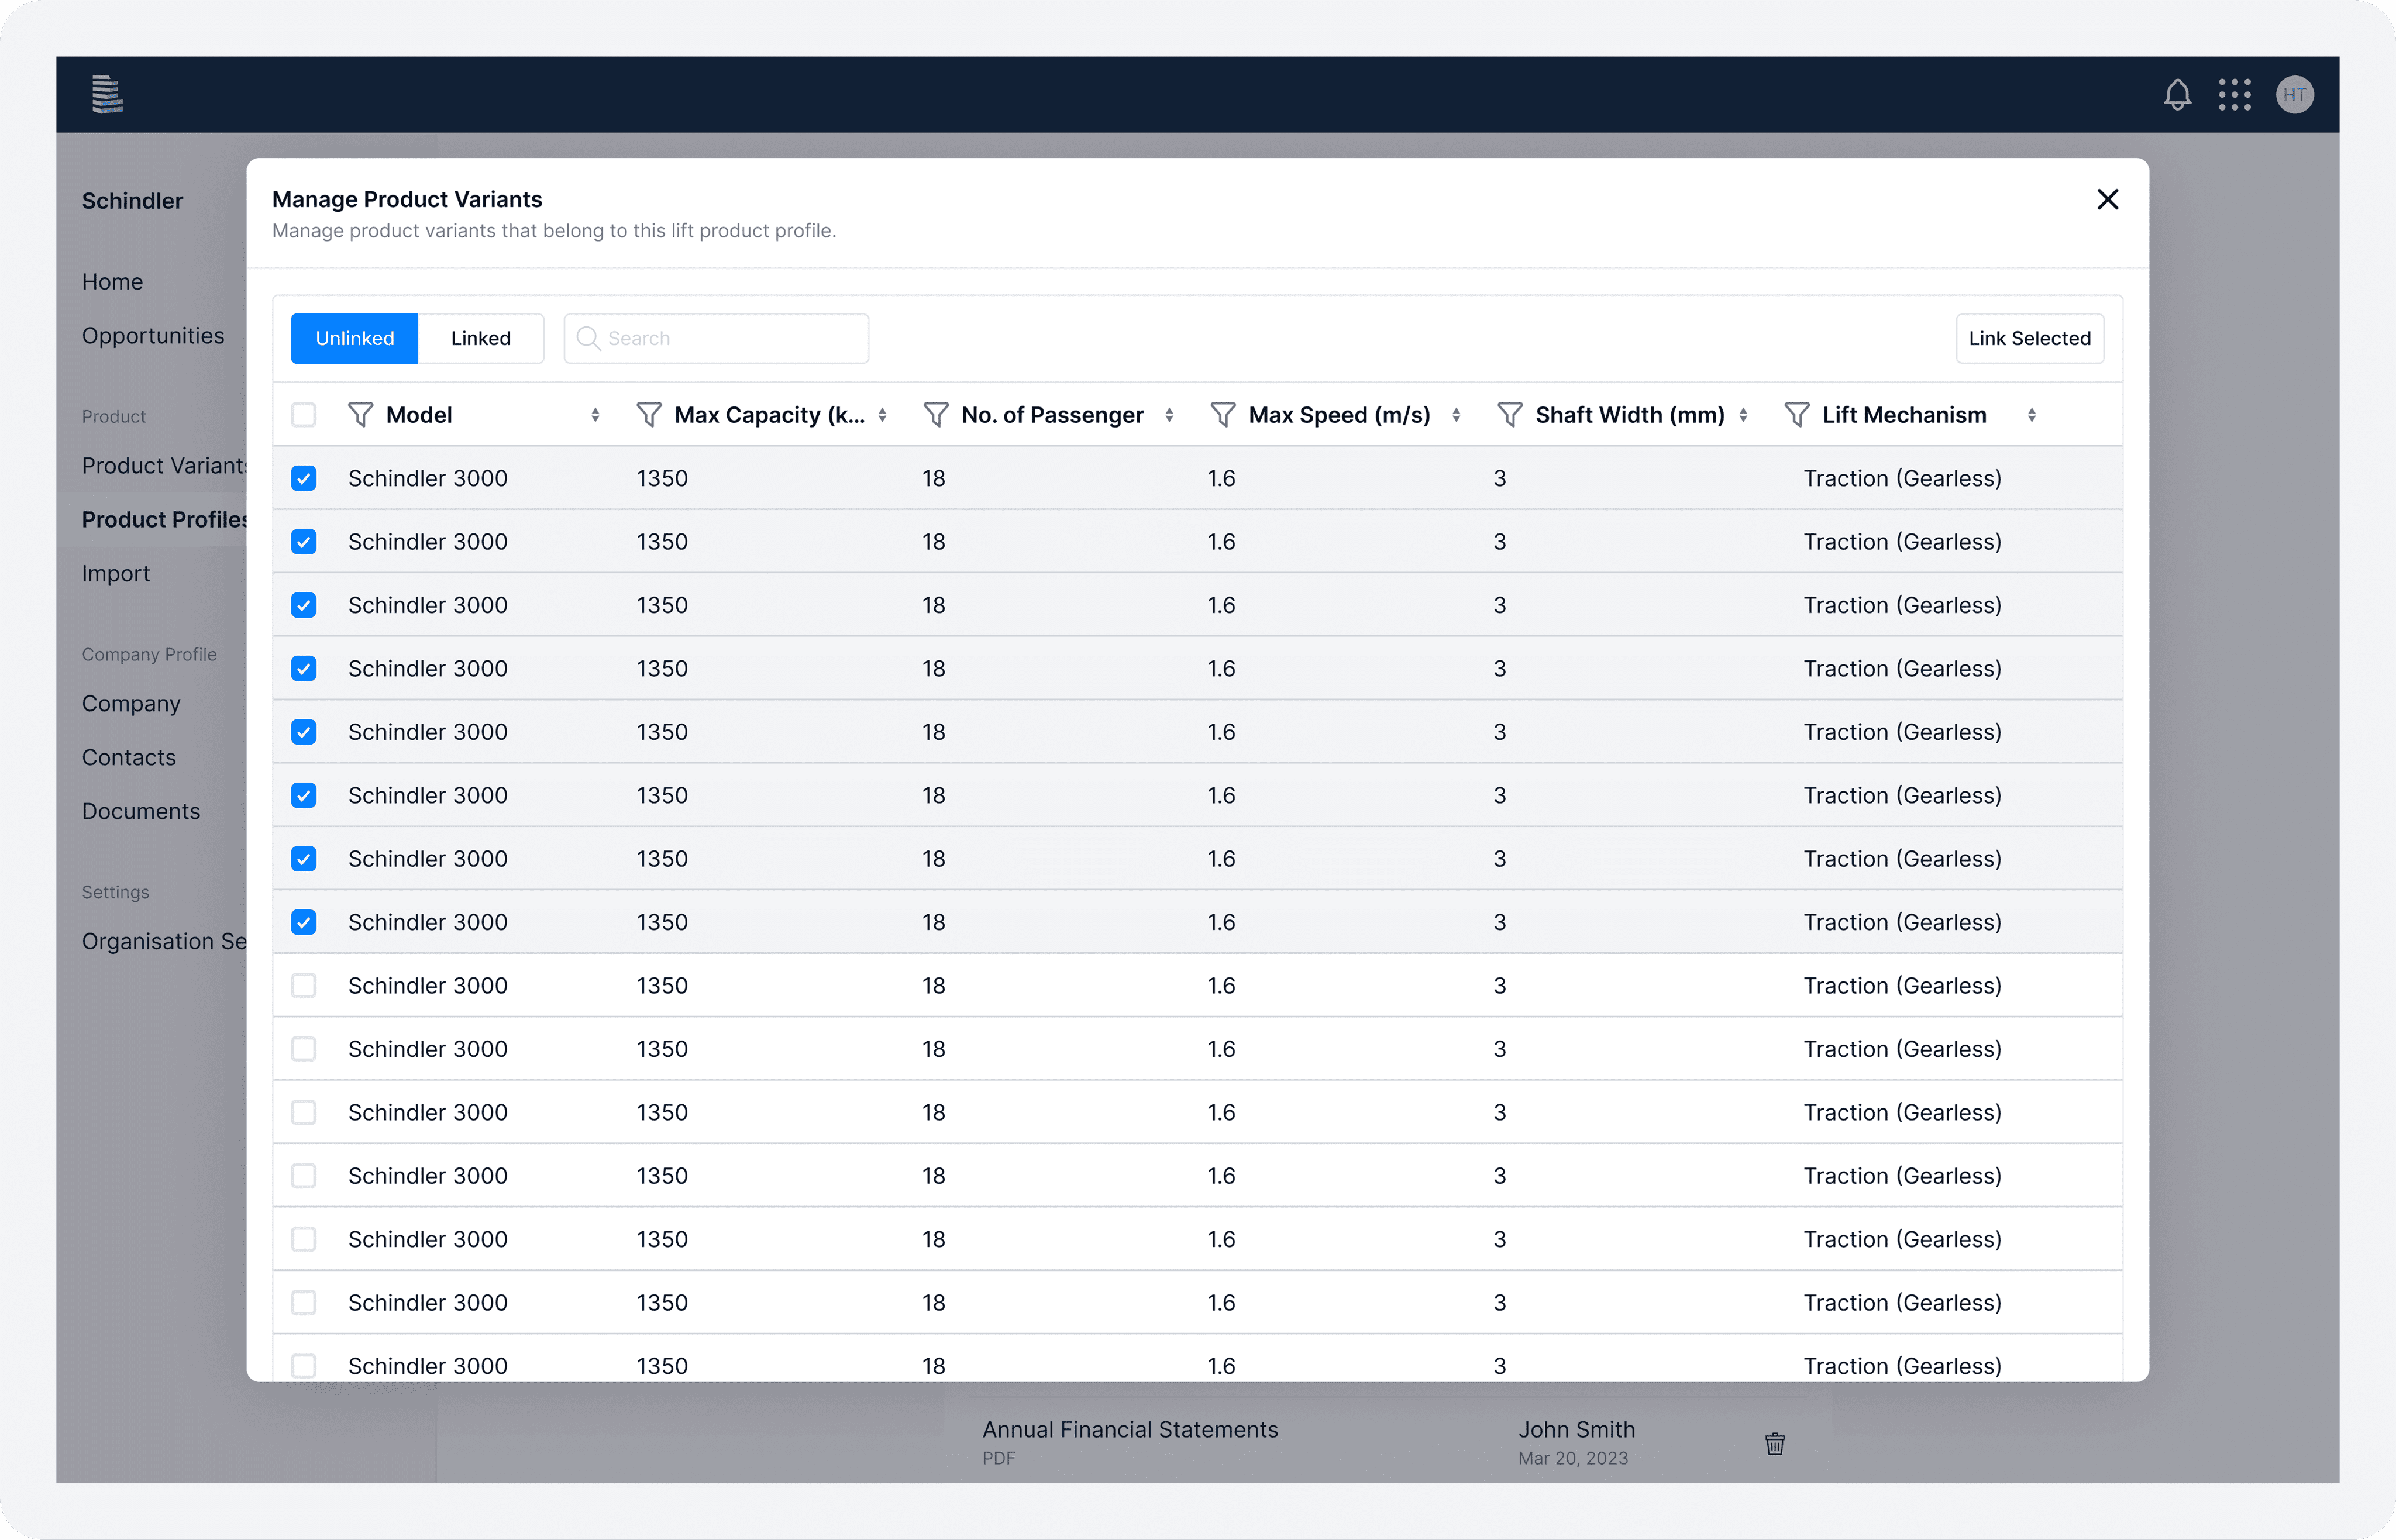Click No. of Passenger filter icon
2396x1540 pixels.
(x=936, y=415)
